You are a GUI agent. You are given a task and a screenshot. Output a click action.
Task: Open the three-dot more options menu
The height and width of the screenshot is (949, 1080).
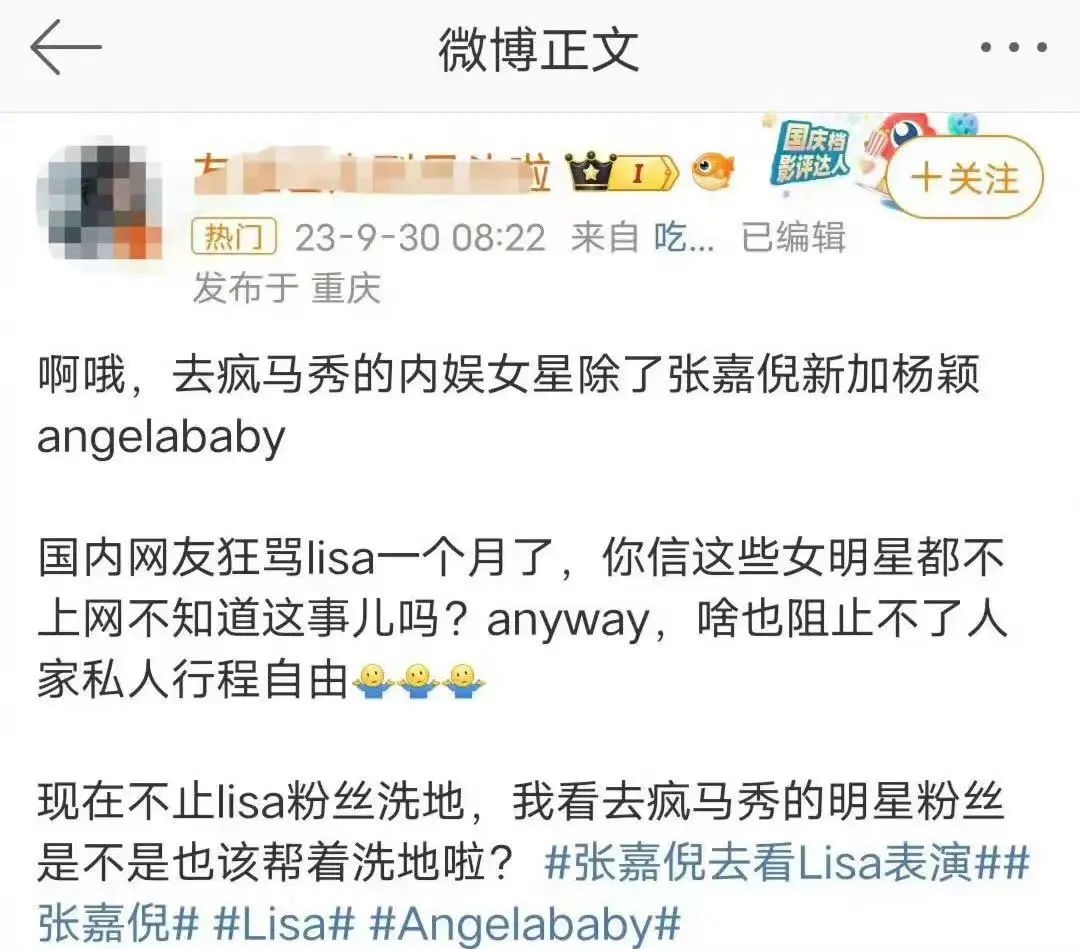pos(1013,47)
